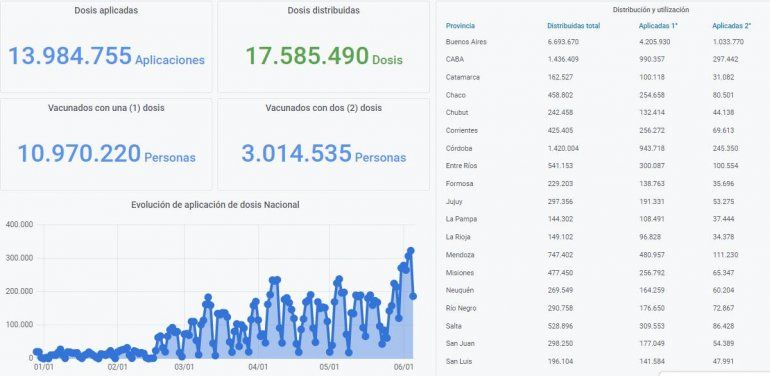Select the La Rioja row name
The image size is (770, 376).
458,237
